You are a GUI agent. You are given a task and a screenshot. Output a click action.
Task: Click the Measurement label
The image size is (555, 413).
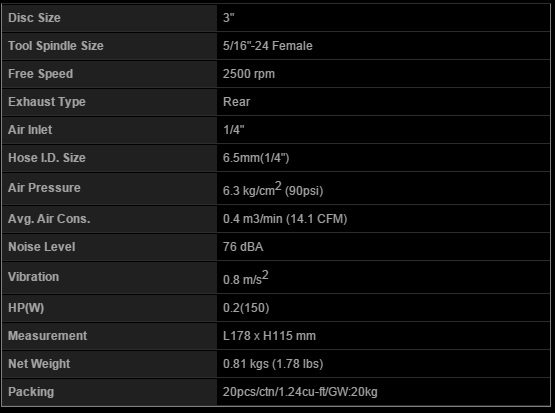[x=47, y=335]
